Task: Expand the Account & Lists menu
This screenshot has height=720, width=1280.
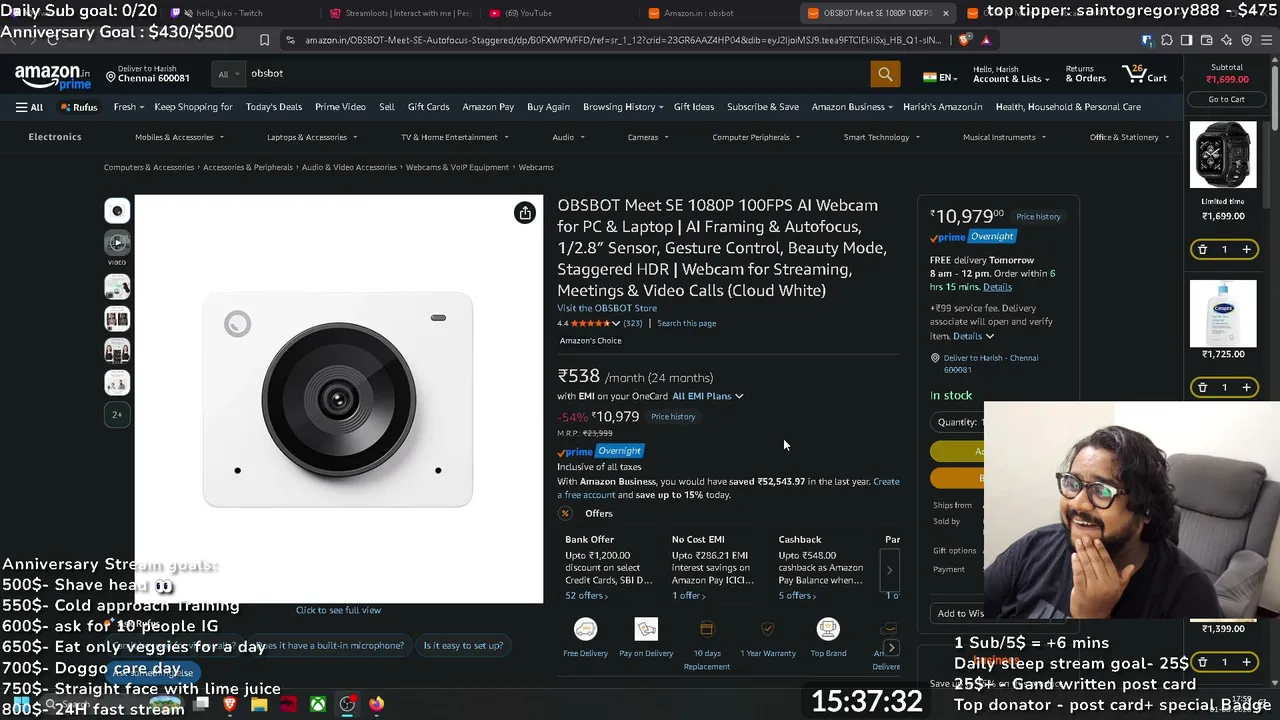Action: (1011, 74)
